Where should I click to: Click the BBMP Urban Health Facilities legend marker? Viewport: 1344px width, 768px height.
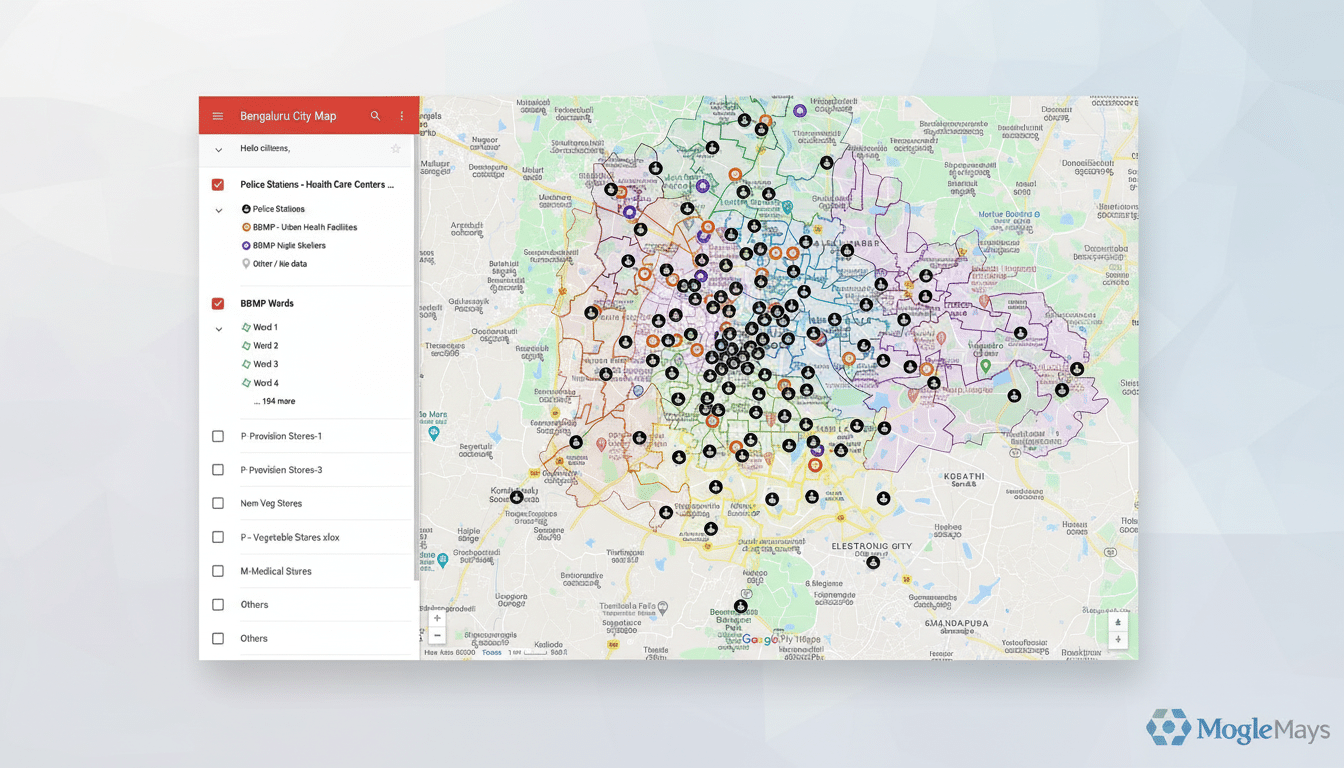[245, 227]
